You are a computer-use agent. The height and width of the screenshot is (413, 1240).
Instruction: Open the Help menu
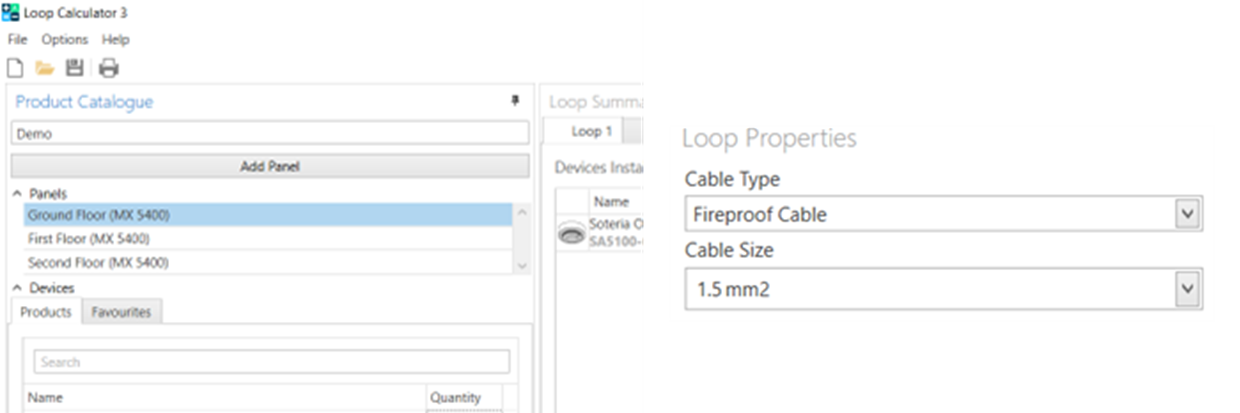(x=116, y=40)
